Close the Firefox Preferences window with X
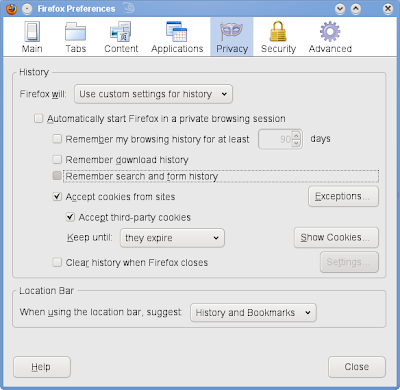This screenshot has width=400, height=390. (x=388, y=9)
